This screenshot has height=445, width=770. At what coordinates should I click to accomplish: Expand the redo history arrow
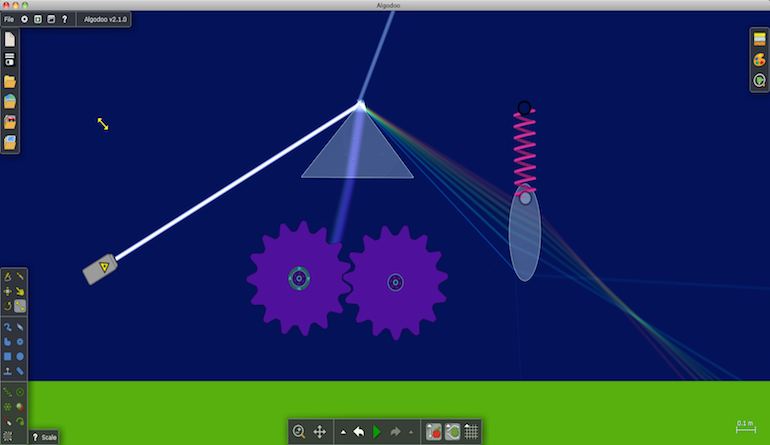[x=411, y=432]
